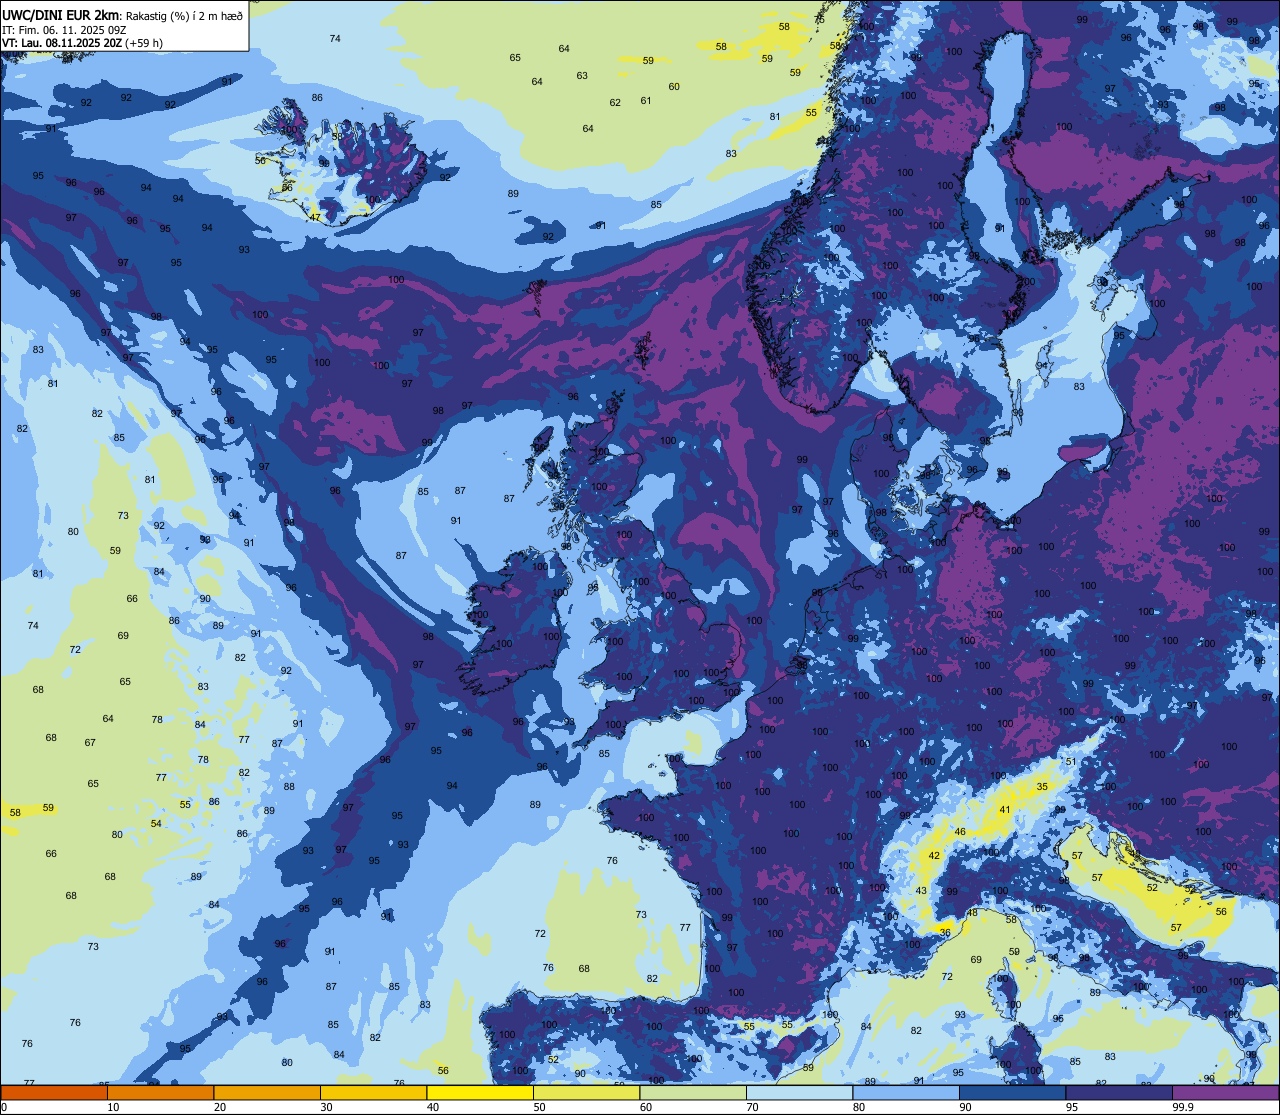Click the 40–50% bright yellow legend swatch
Screen dimensions: 1280x1115
[x=480, y=1092]
